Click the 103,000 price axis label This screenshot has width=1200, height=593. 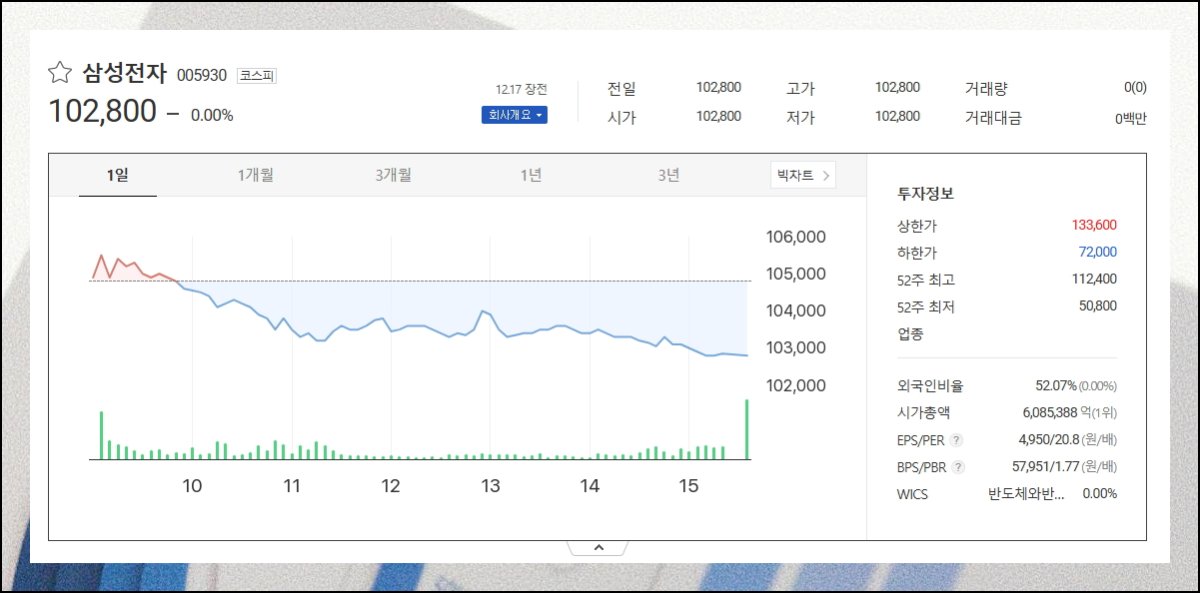(x=796, y=348)
